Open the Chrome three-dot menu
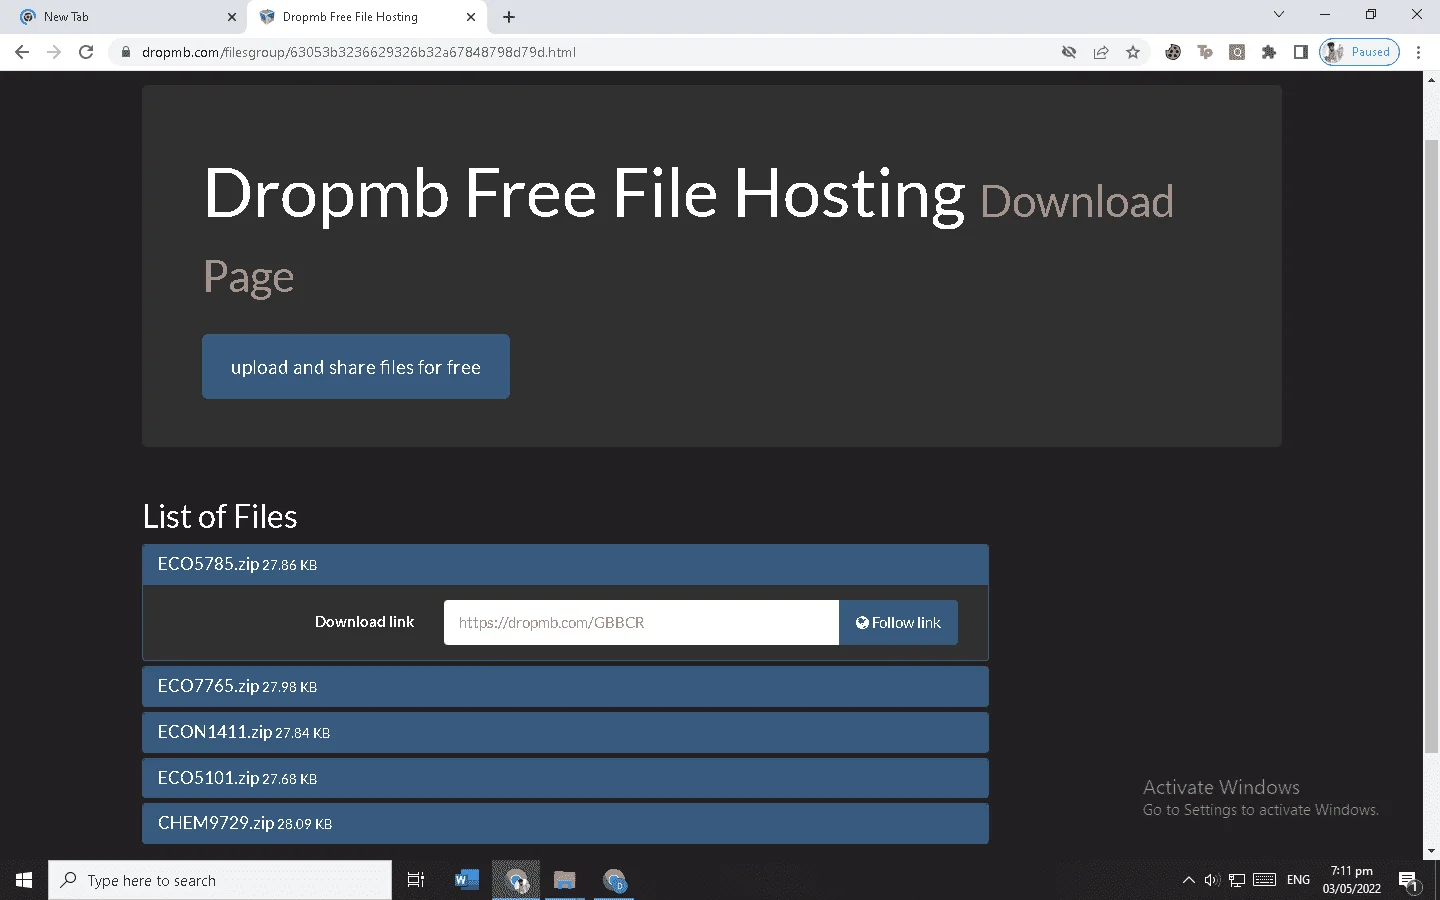 [1418, 52]
